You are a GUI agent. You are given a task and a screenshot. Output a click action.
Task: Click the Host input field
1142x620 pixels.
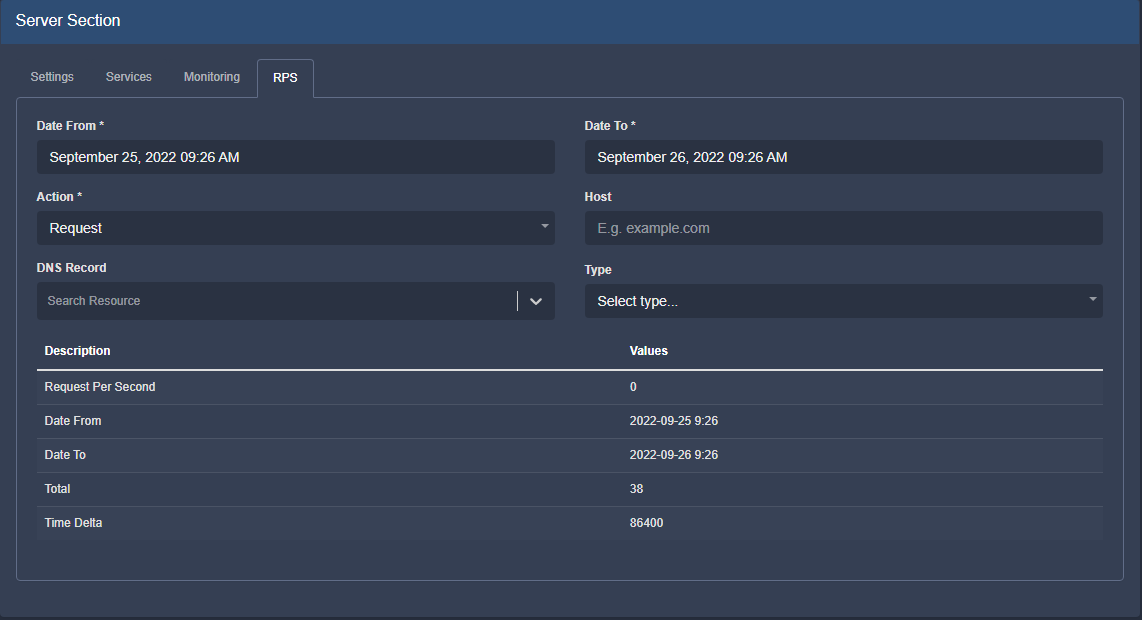click(x=843, y=228)
